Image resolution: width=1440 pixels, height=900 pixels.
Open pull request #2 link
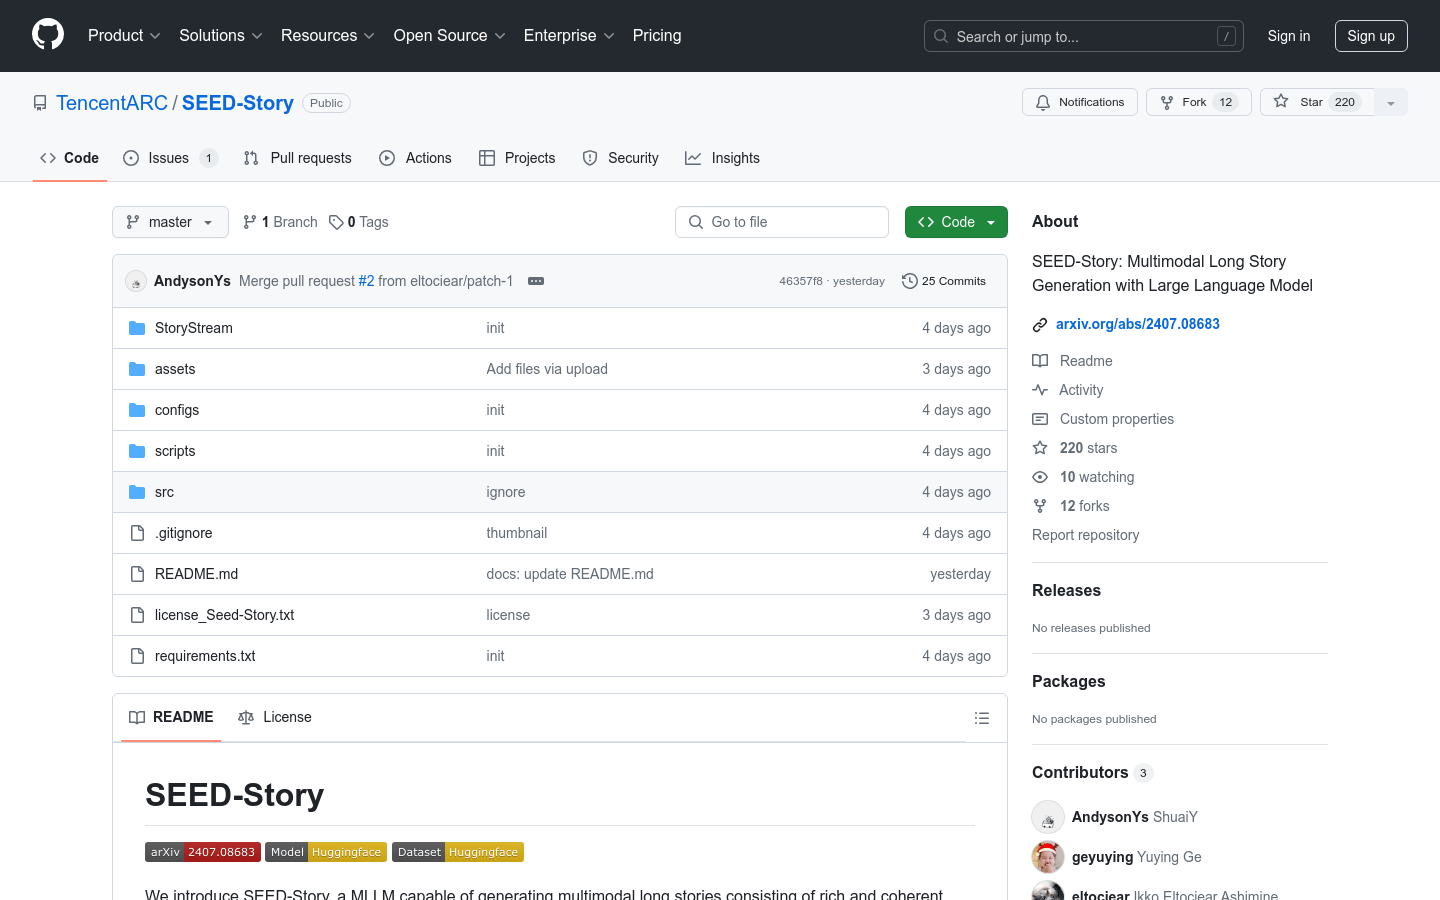pyautogui.click(x=366, y=281)
